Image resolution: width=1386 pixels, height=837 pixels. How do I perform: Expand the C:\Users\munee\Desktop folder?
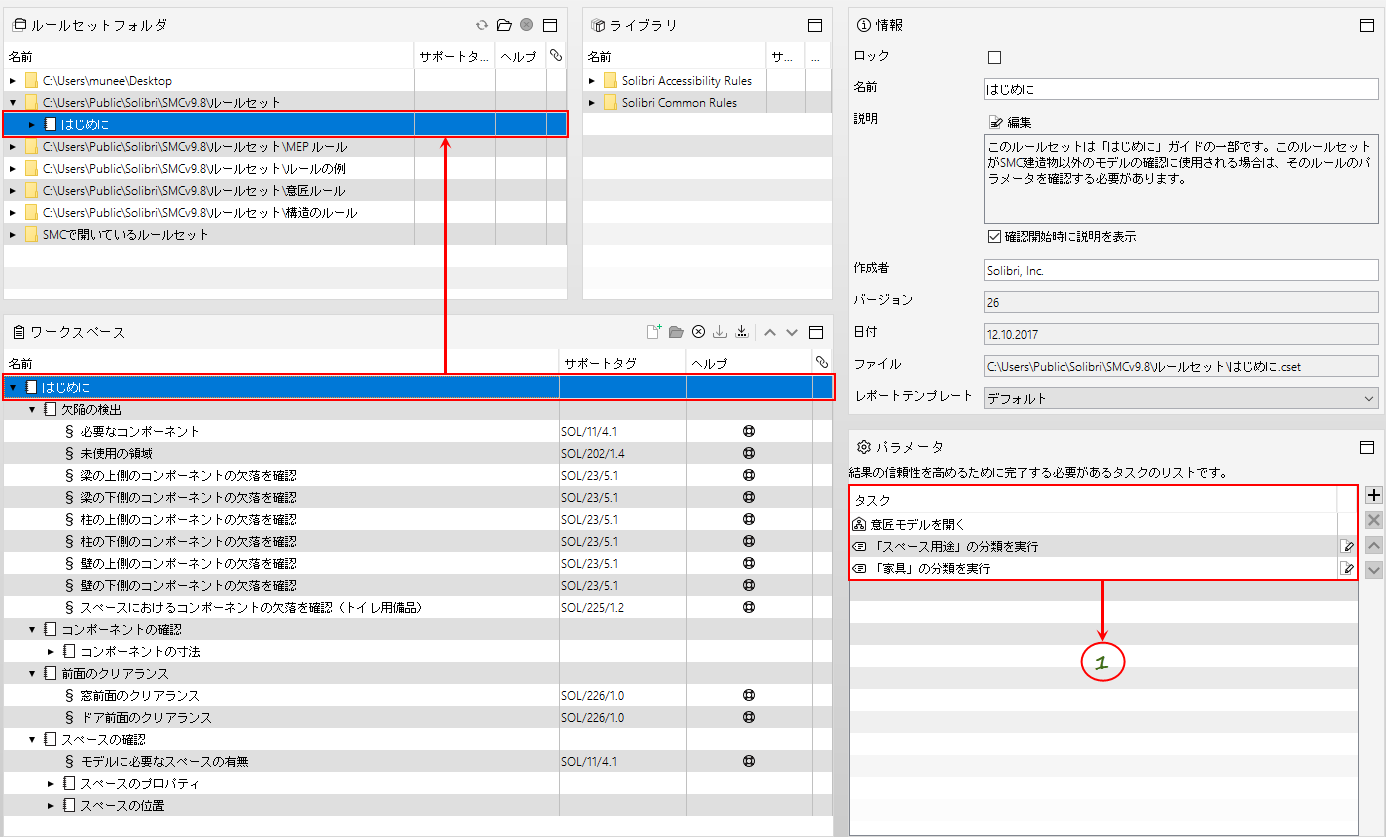(13, 81)
